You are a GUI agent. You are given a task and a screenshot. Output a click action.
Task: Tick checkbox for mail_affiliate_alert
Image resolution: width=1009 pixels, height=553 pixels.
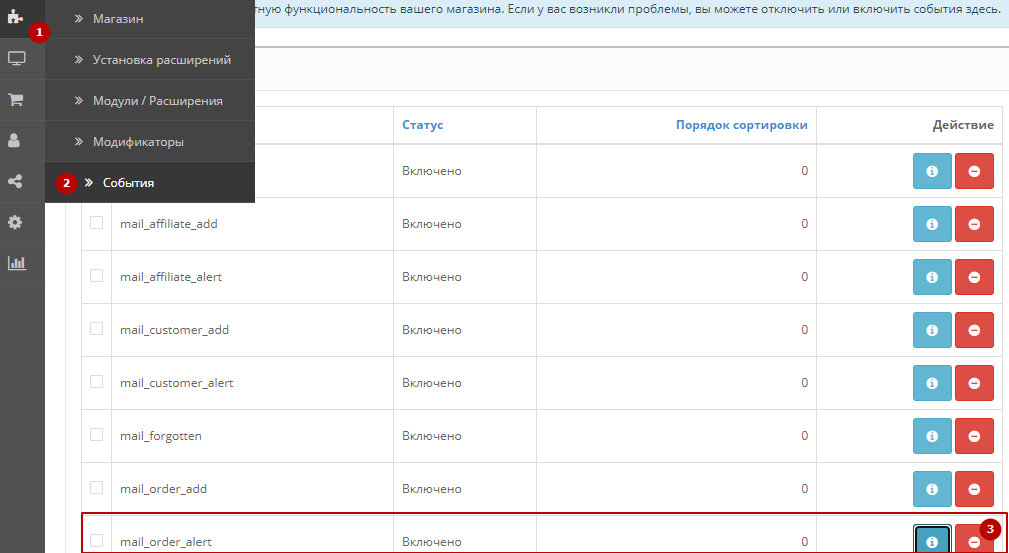tap(97, 276)
